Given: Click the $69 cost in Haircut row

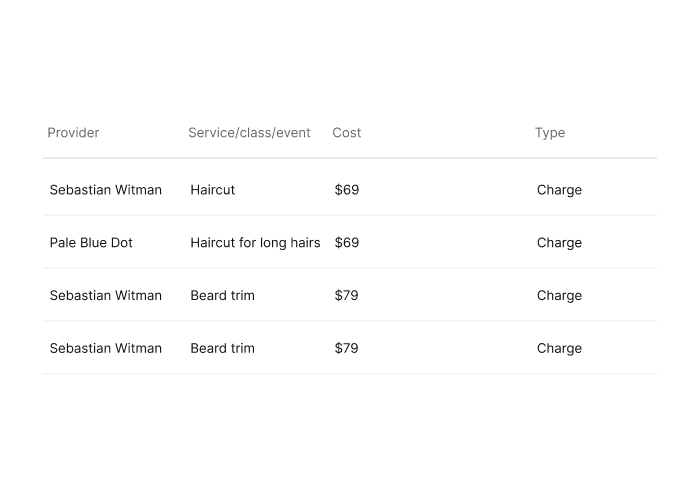Looking at the screenshot, I should (347, 190).
